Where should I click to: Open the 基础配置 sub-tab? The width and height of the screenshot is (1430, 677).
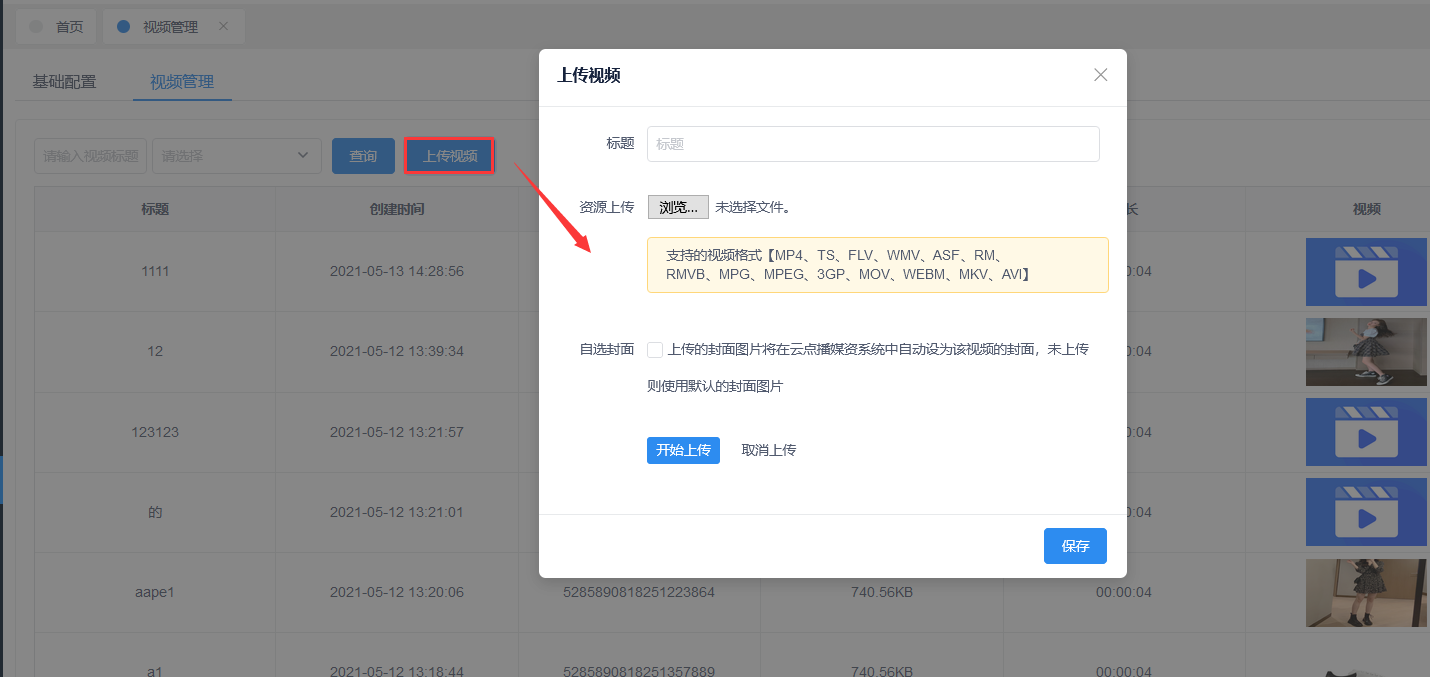point(64,82)
